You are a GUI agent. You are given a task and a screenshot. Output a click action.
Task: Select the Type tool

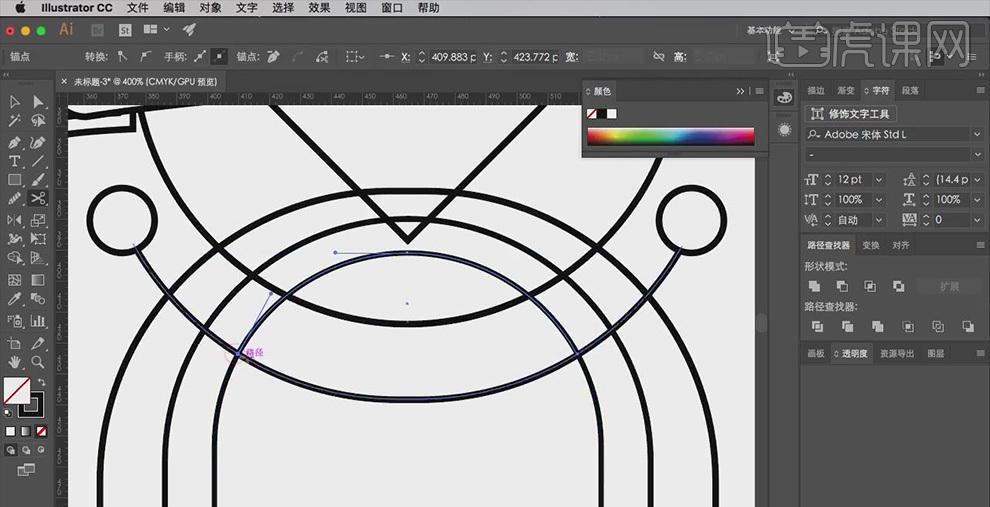tap(15, 161)
